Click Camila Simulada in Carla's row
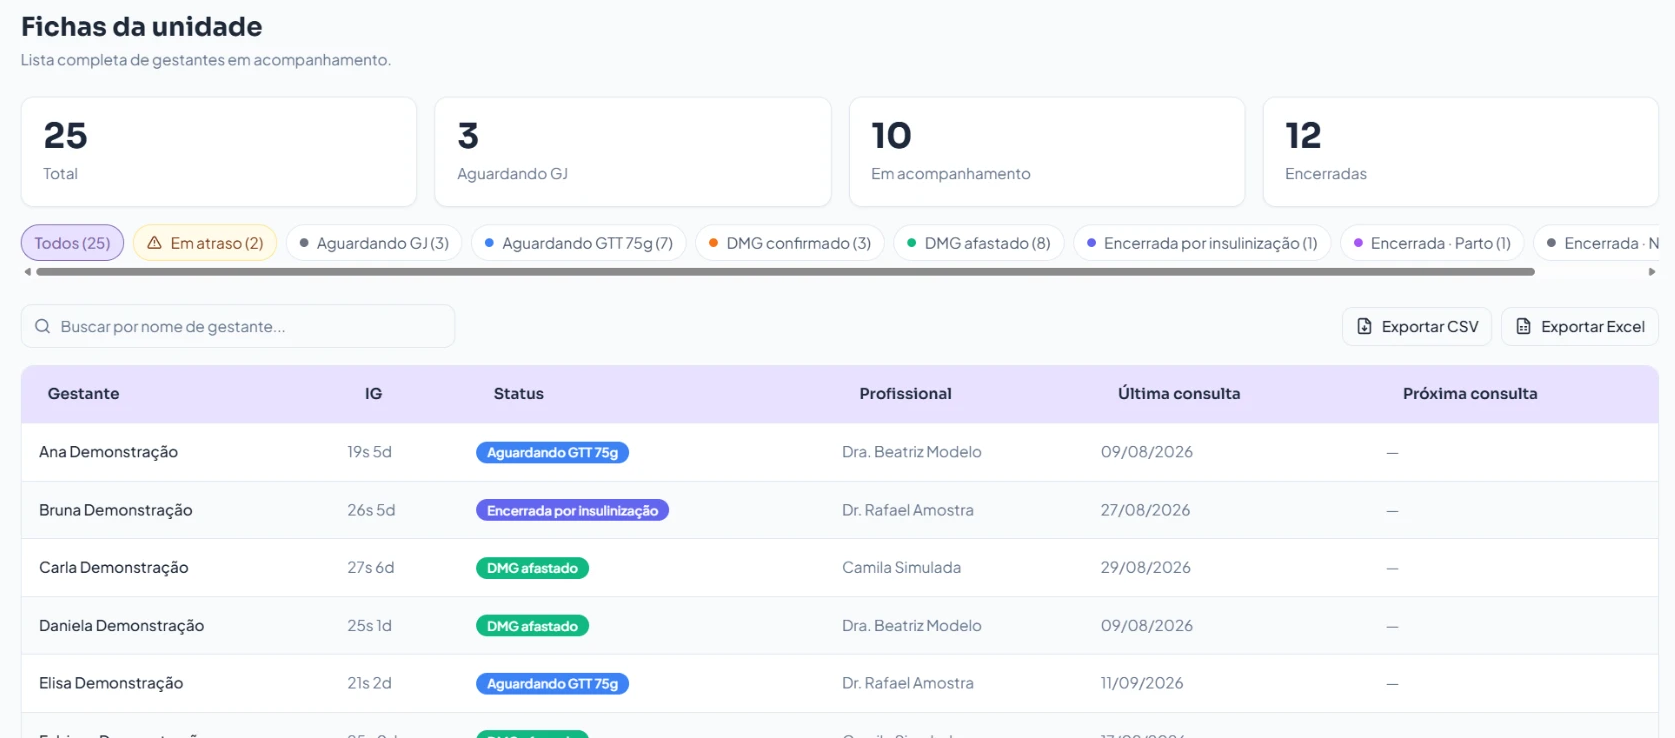The image size is (1675, 738). click(901, 568)
